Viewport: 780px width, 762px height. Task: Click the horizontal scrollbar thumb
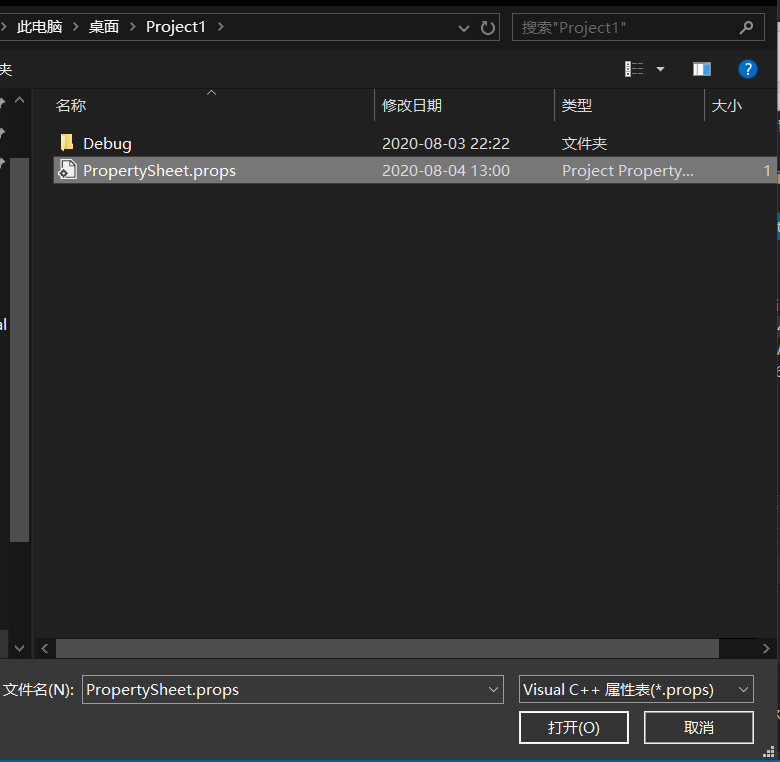pyautogui.click(x=387, y=649)
